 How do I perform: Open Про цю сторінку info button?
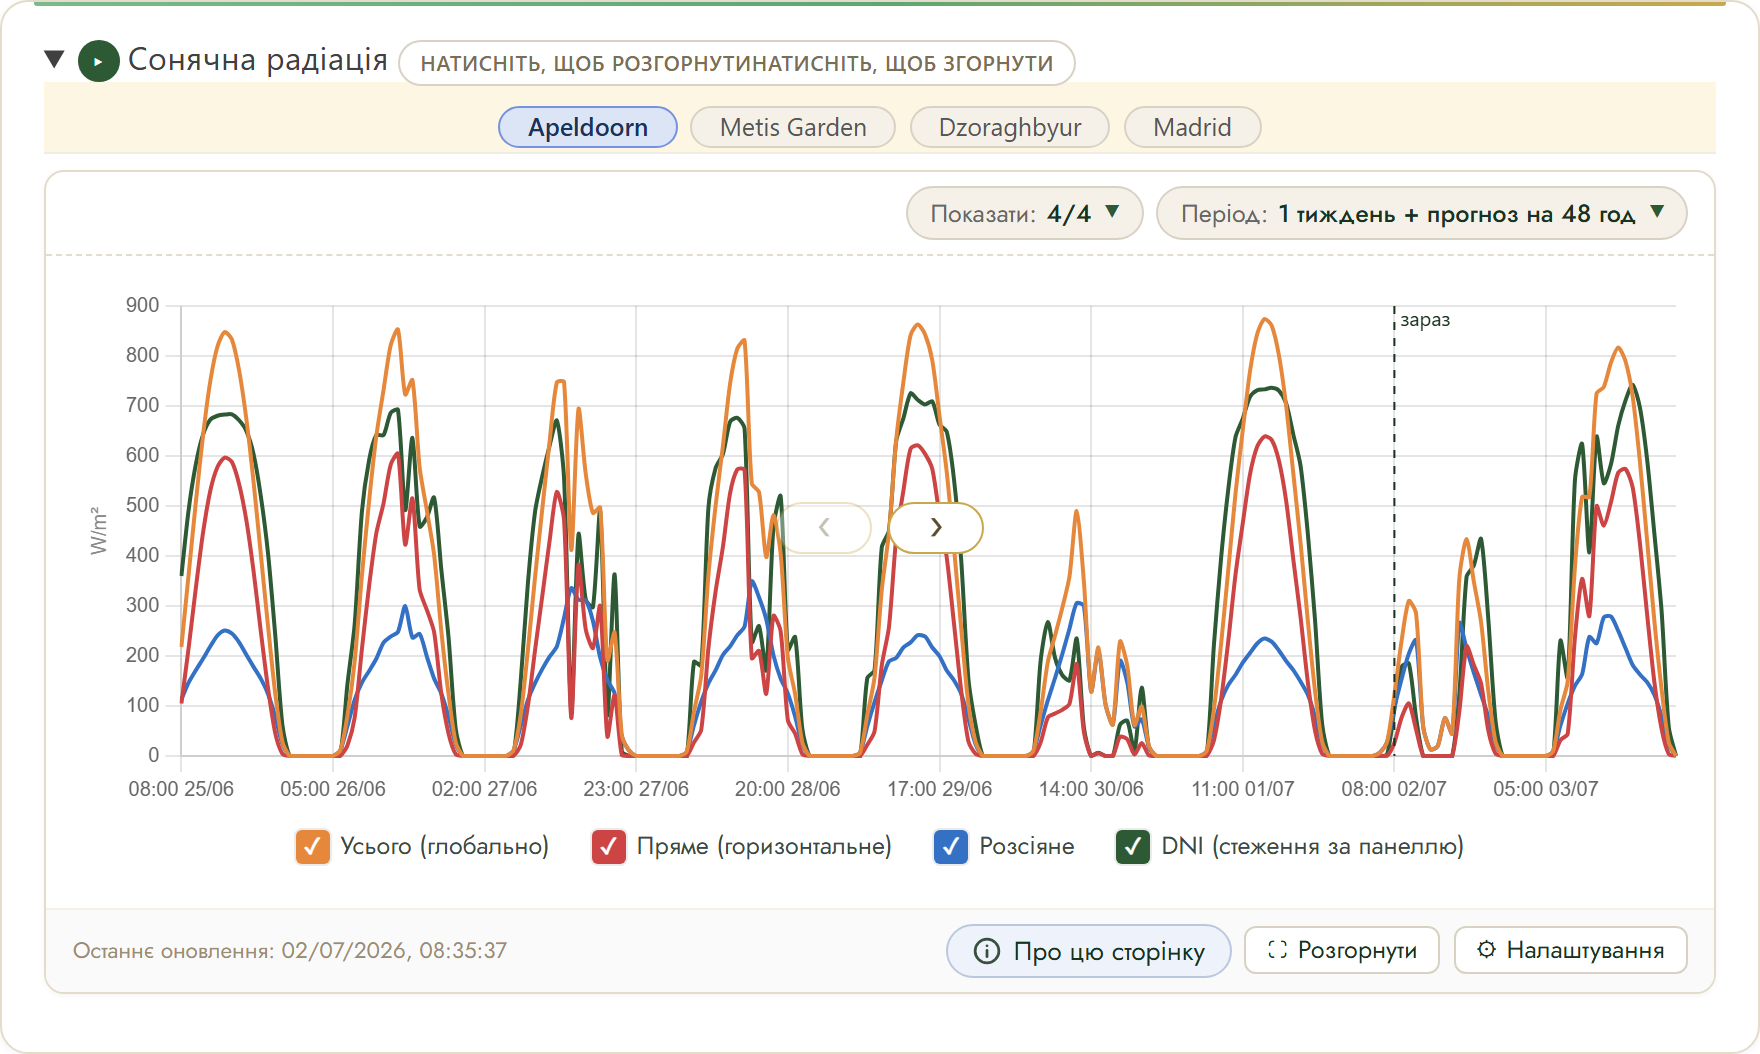coord(1089,951)
